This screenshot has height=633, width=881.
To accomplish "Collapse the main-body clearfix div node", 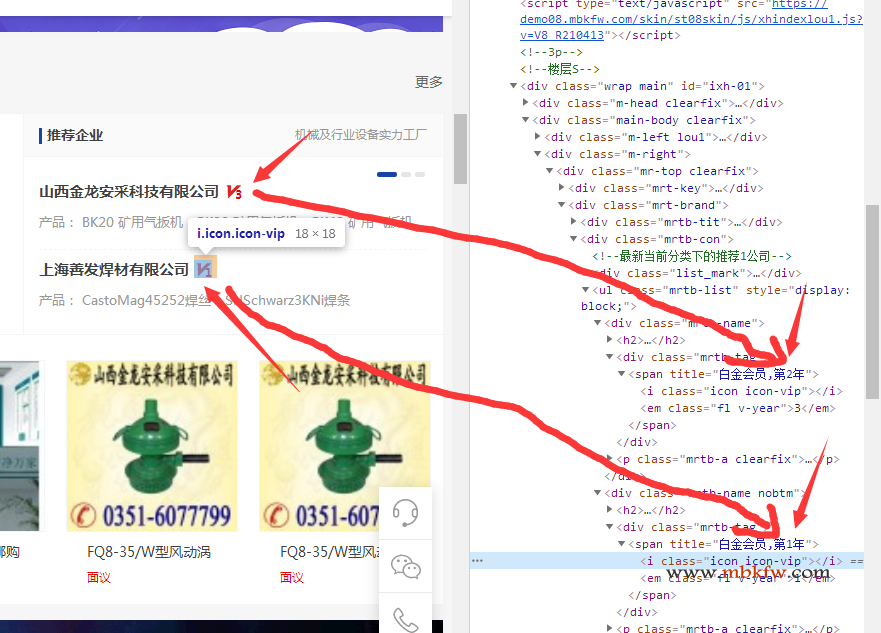I will pos(526,120).
